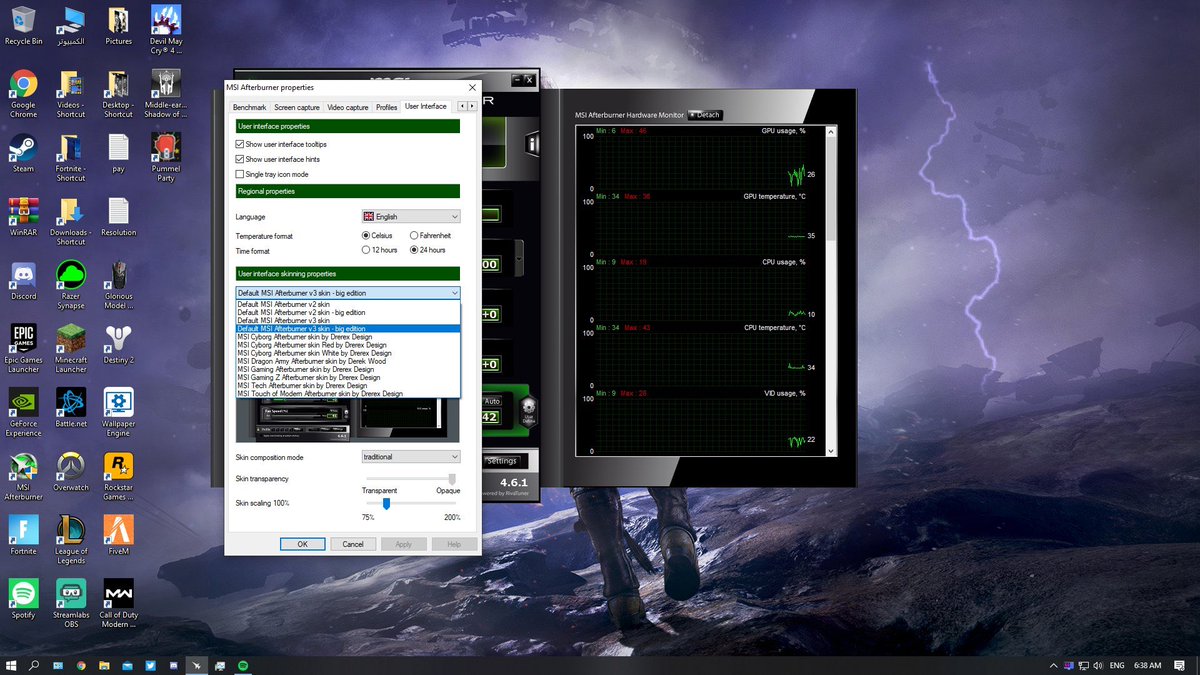Click Detach in the Hardware Monitor
Image resolution: width=1200 pixels, height=675 pixels.
tap(704, 115)
